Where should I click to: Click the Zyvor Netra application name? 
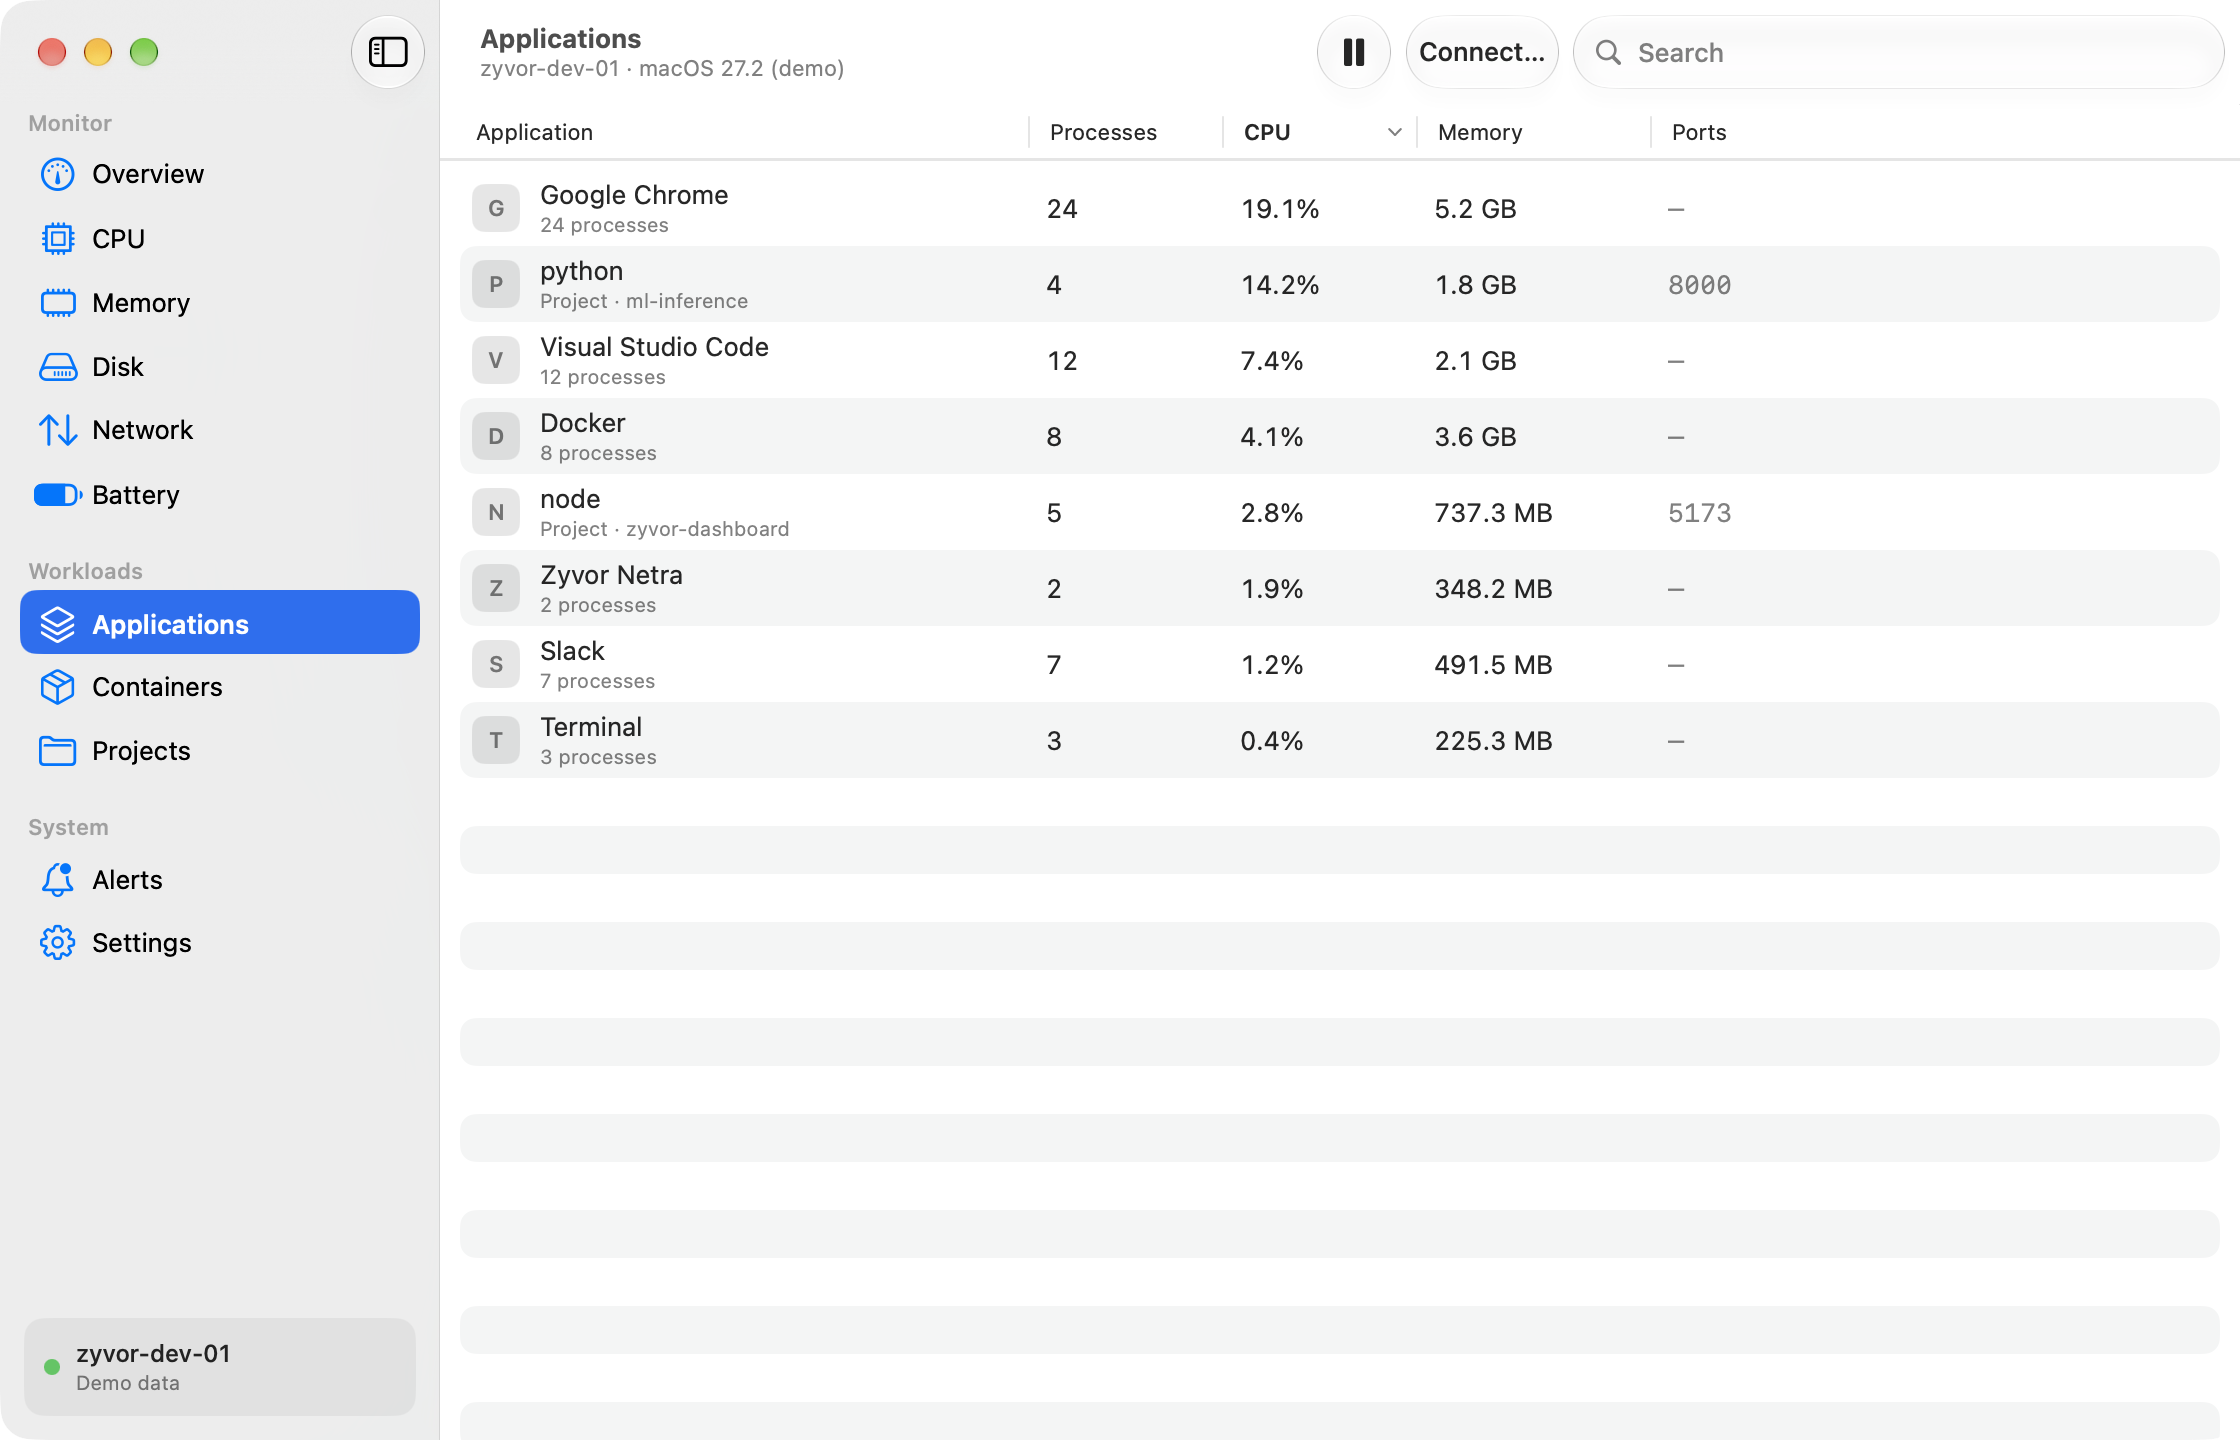tap(611, 575)
